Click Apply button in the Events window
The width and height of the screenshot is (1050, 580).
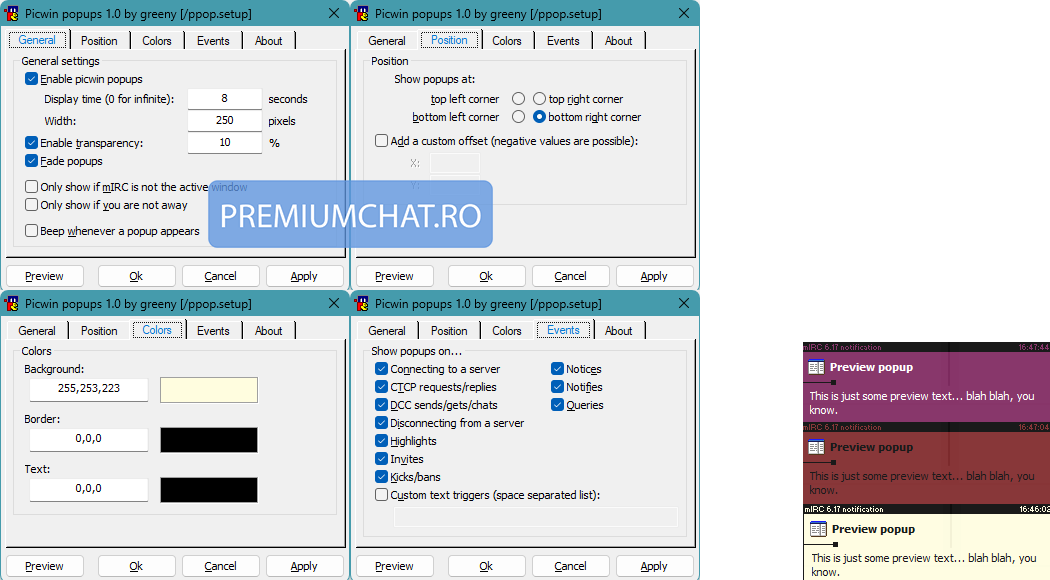654,566
